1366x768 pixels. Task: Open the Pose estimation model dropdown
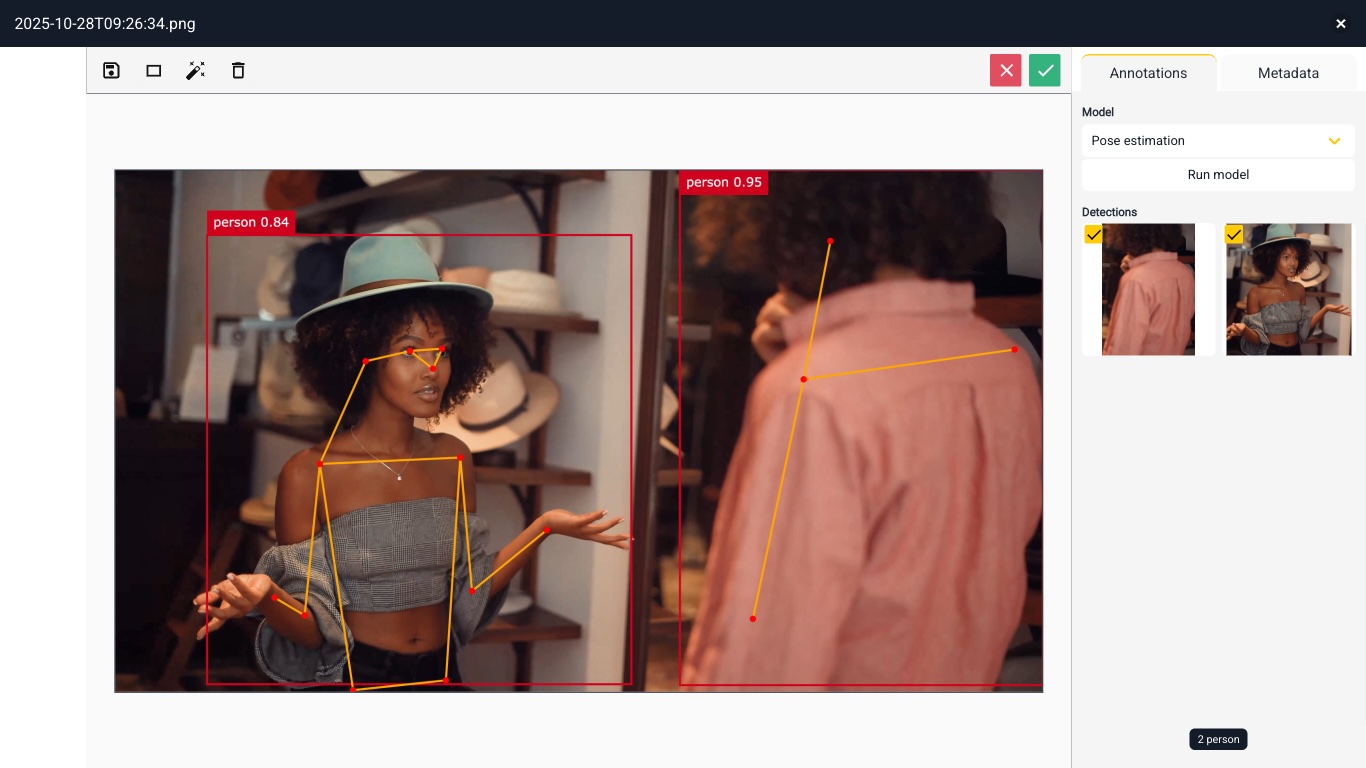click(1217, 141)
